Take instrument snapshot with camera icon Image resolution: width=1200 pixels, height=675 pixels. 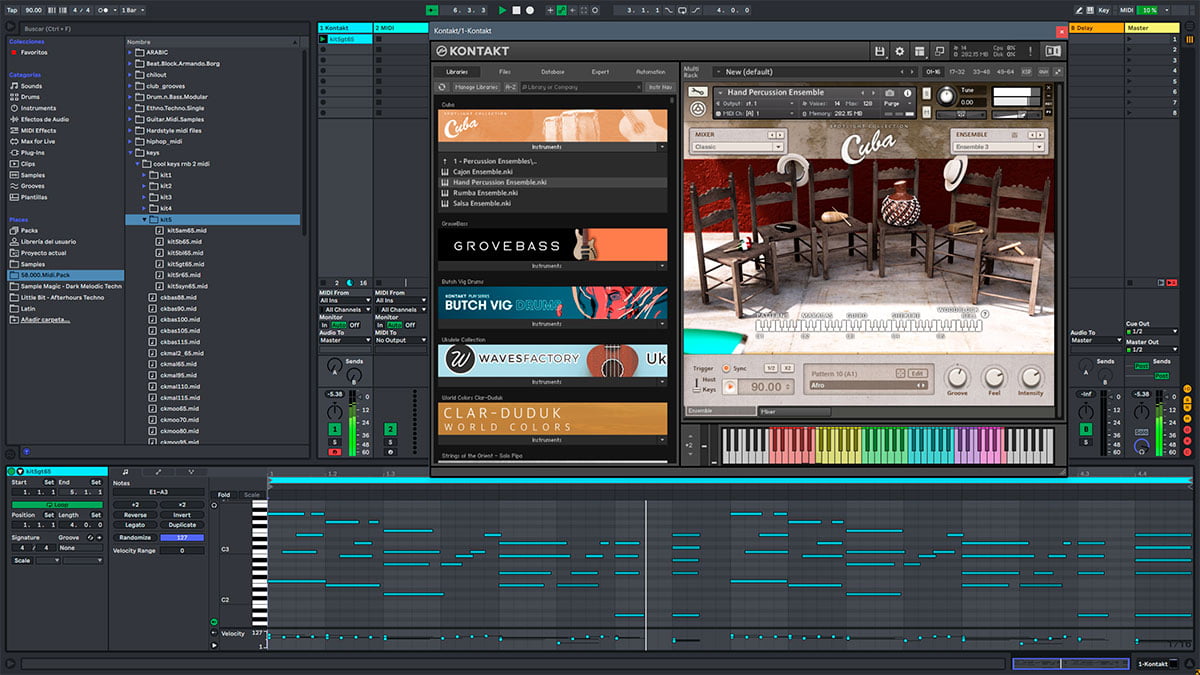click(890, 93)
